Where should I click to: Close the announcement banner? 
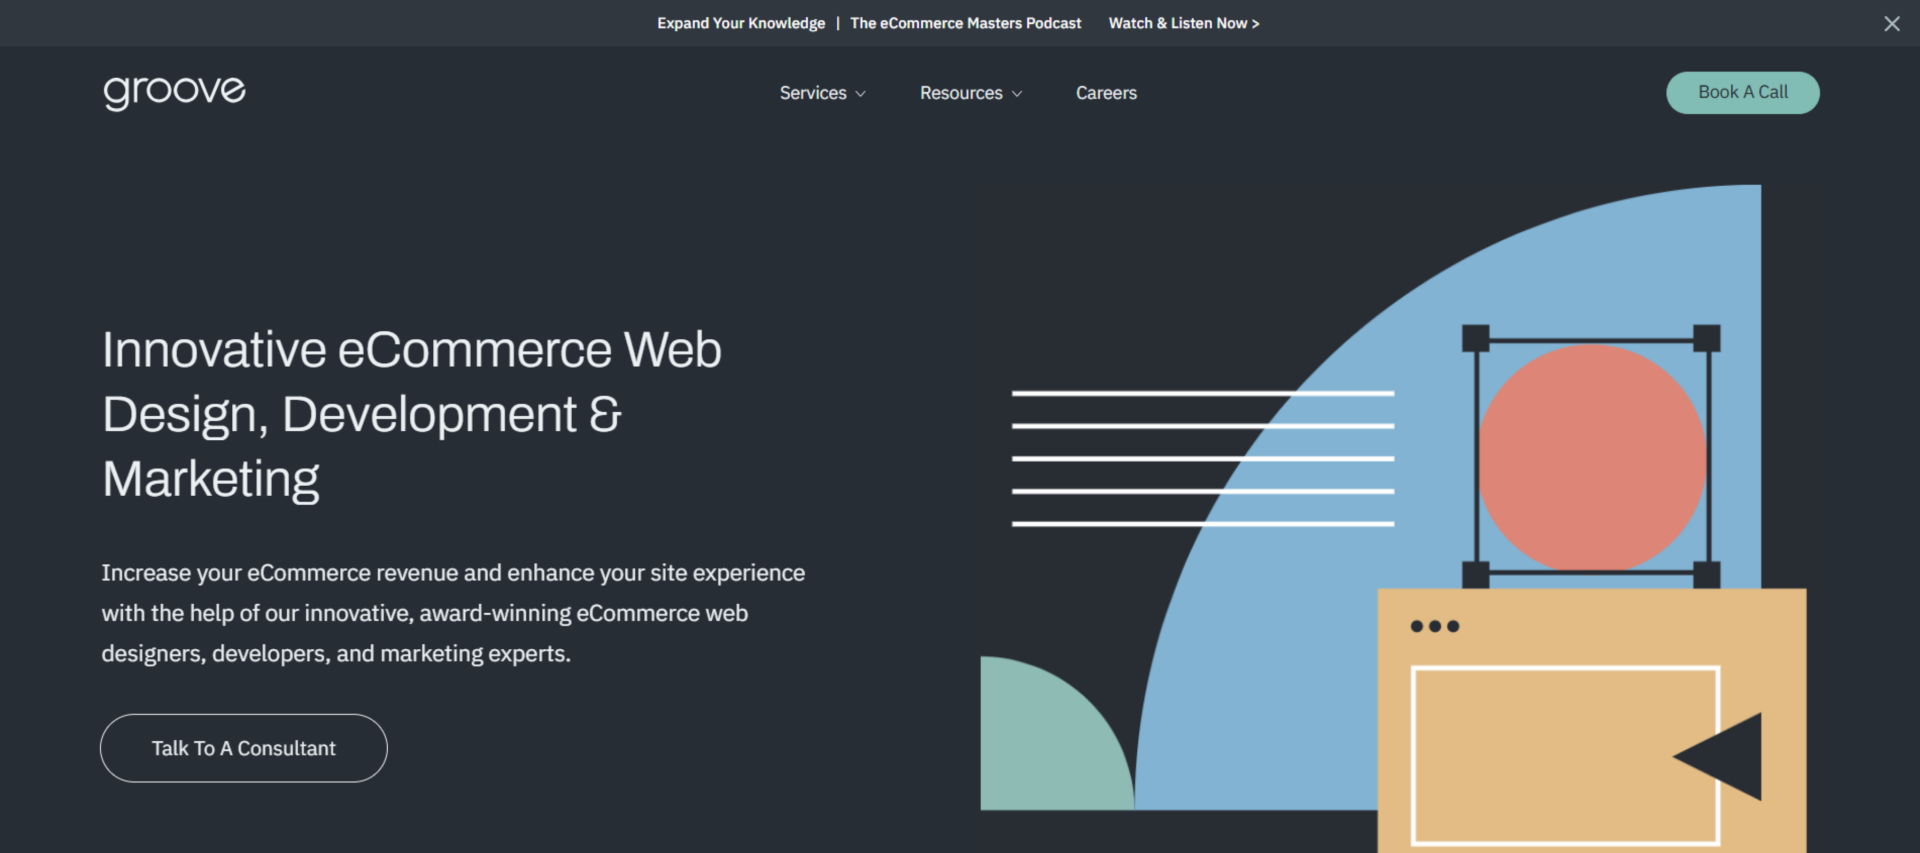point(1891,23)
